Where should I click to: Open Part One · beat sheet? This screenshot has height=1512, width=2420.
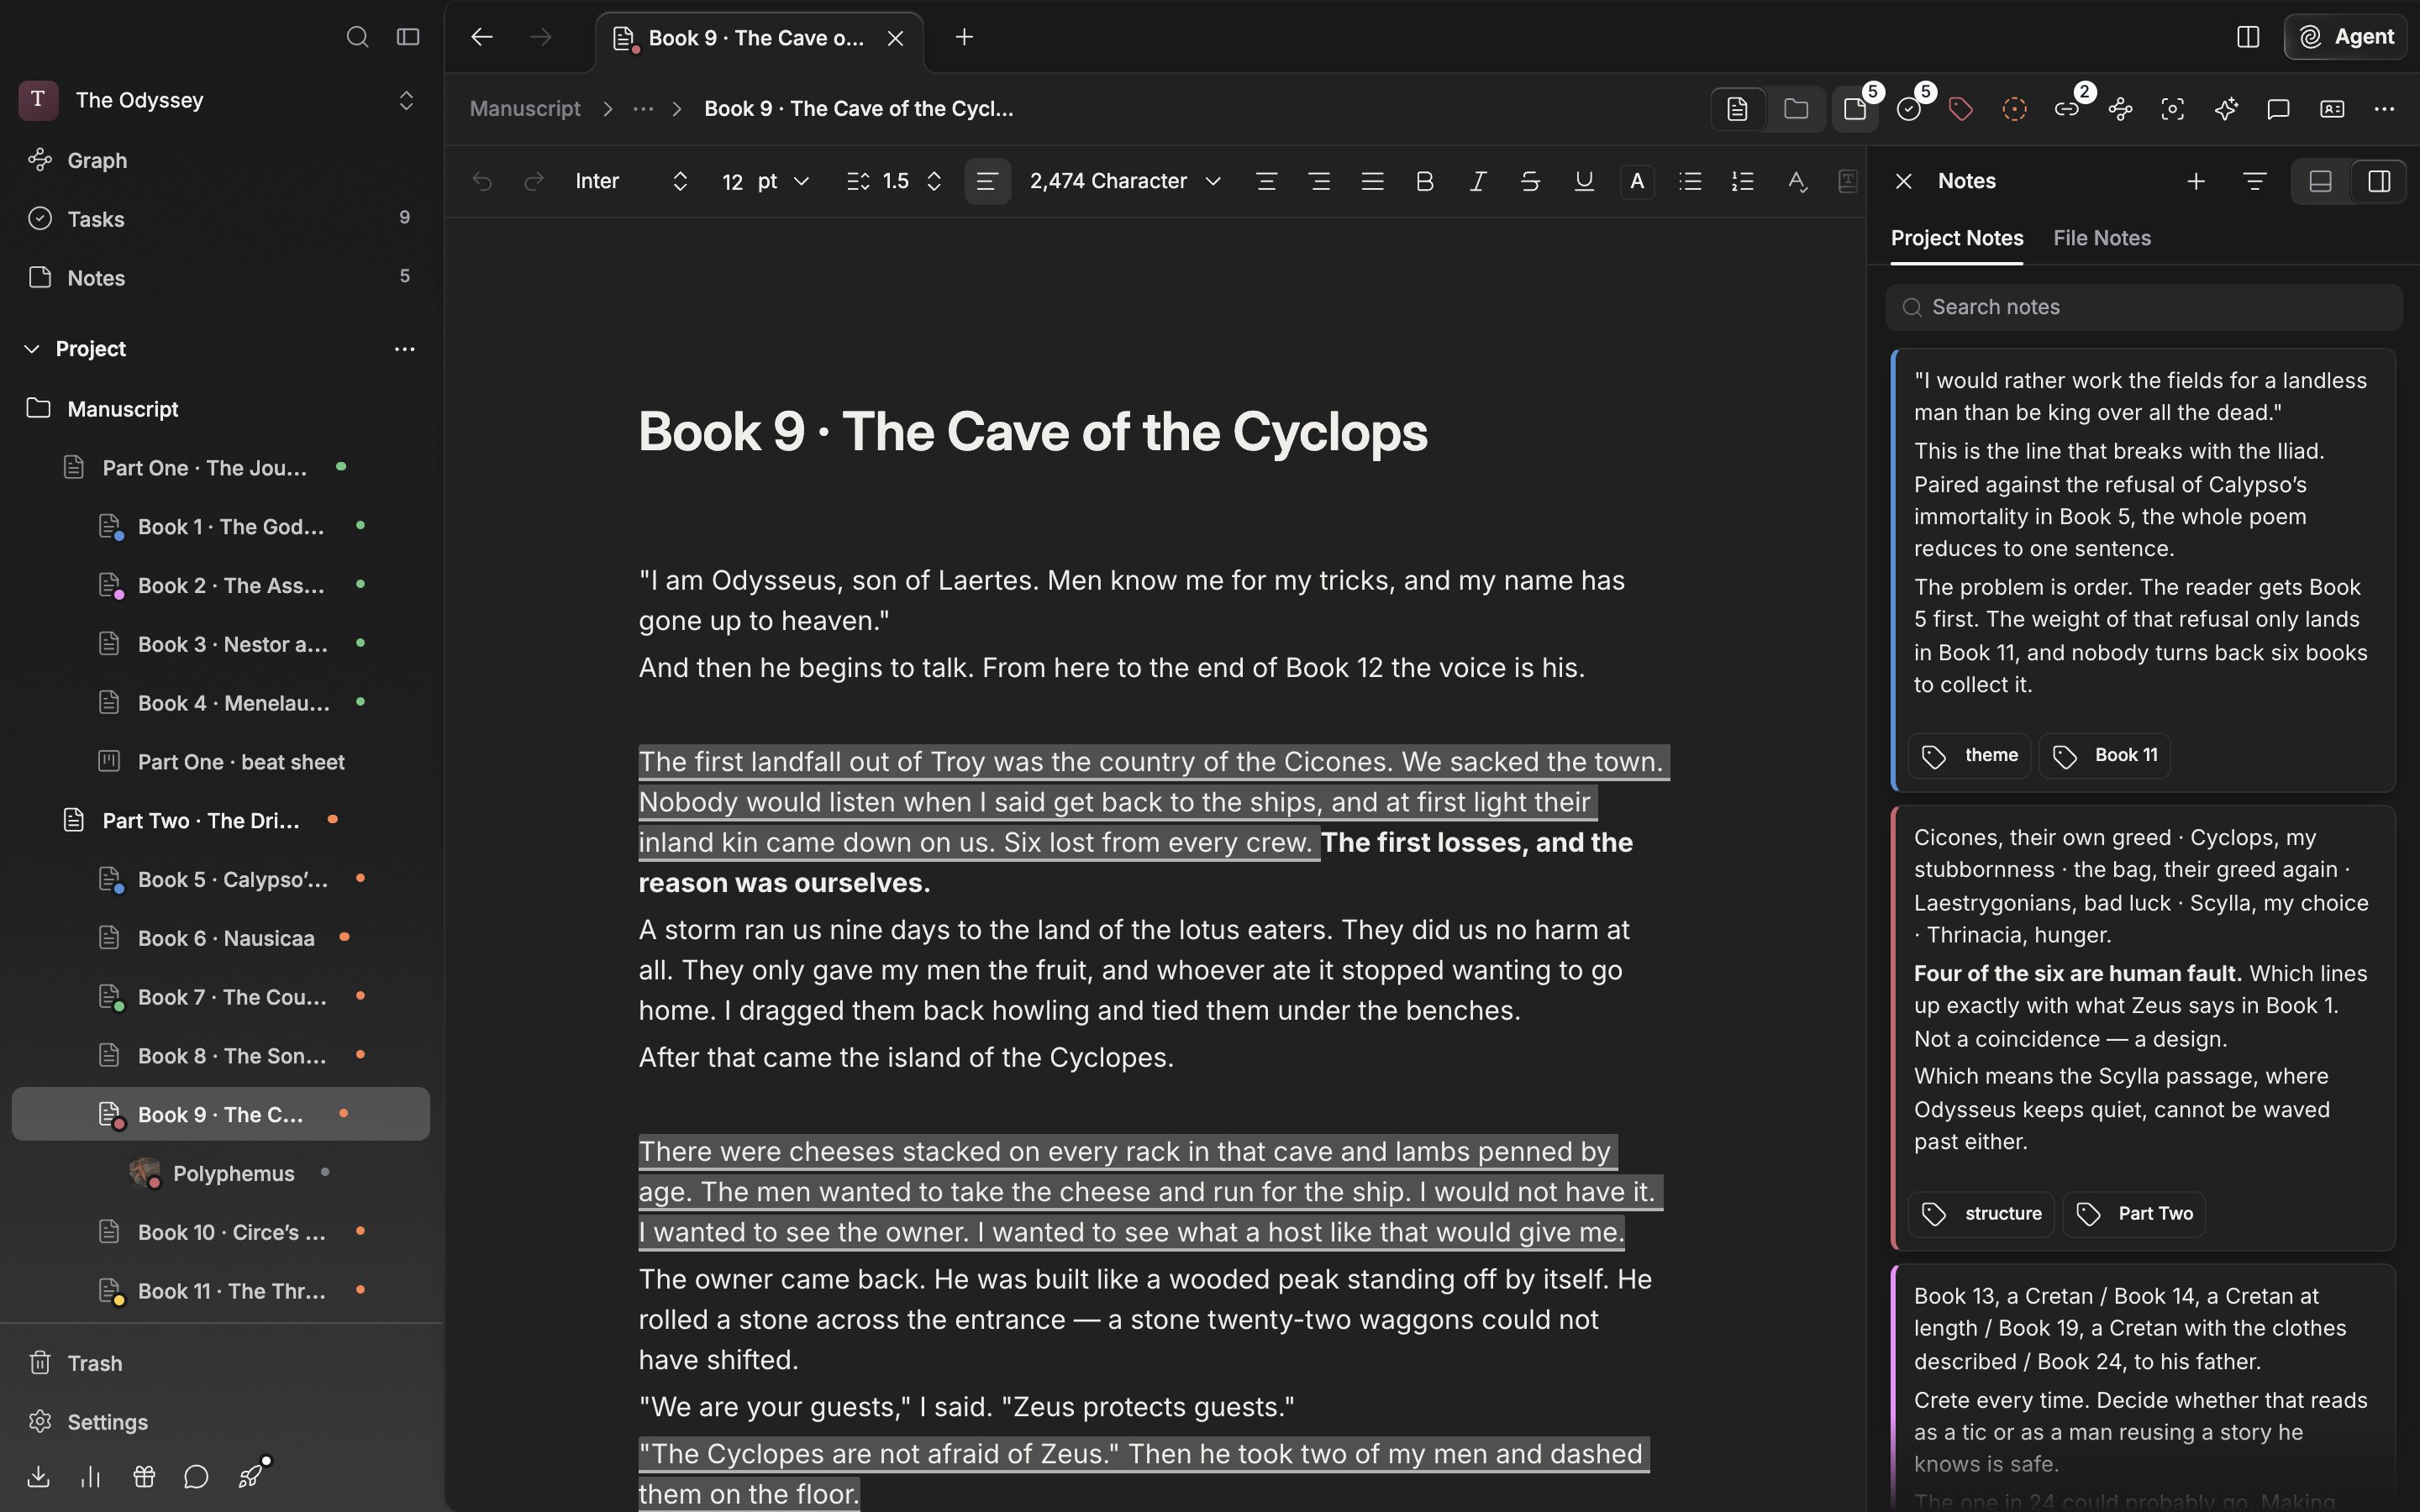[220, 762]
